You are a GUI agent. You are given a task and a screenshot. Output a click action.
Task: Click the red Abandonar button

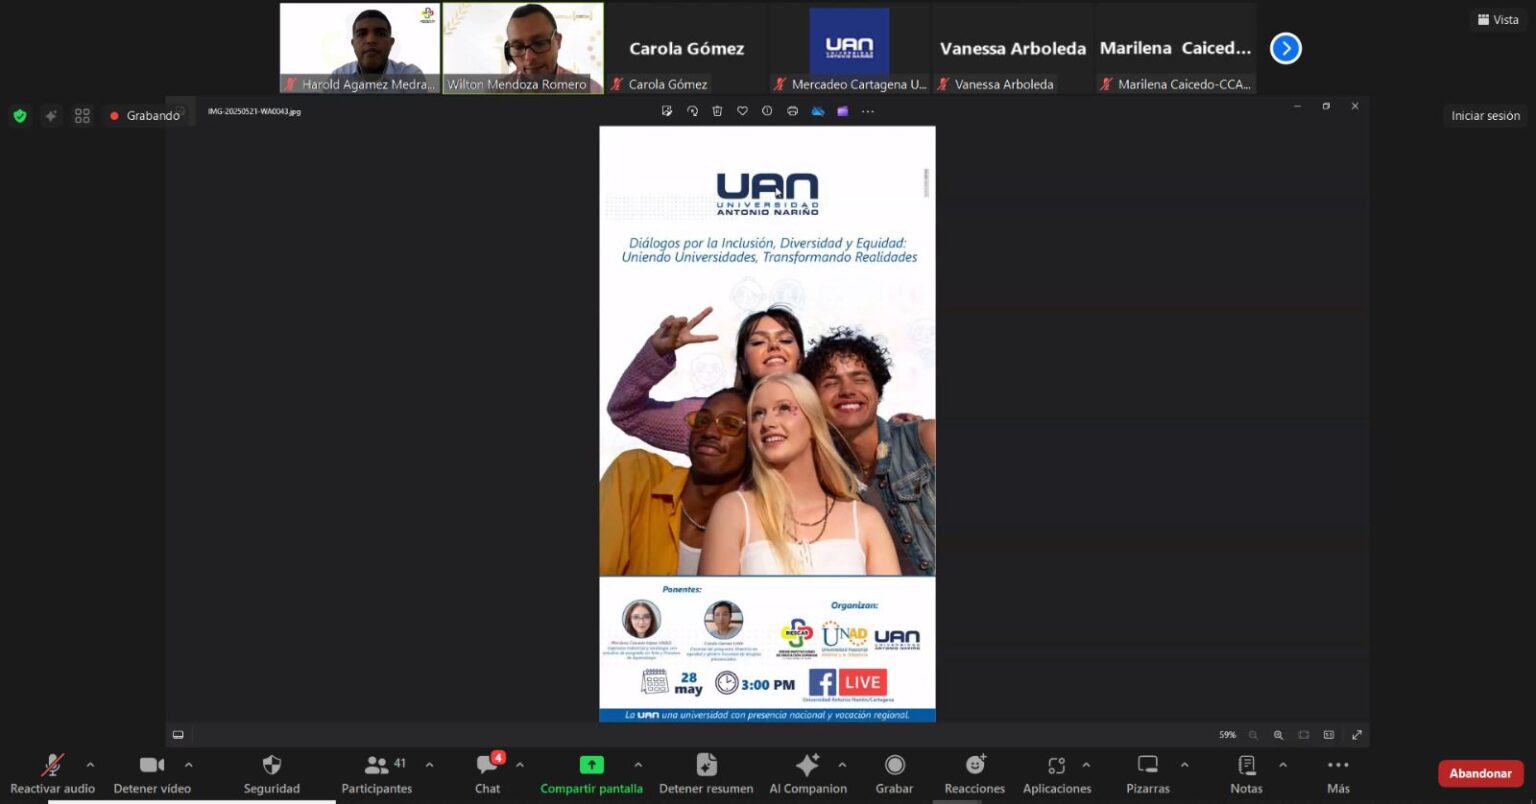(1480, 773)
